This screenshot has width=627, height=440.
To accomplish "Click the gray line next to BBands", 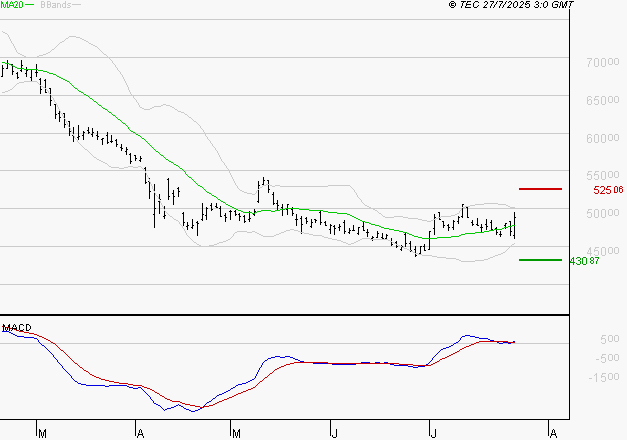I will [x=77, y=6].
